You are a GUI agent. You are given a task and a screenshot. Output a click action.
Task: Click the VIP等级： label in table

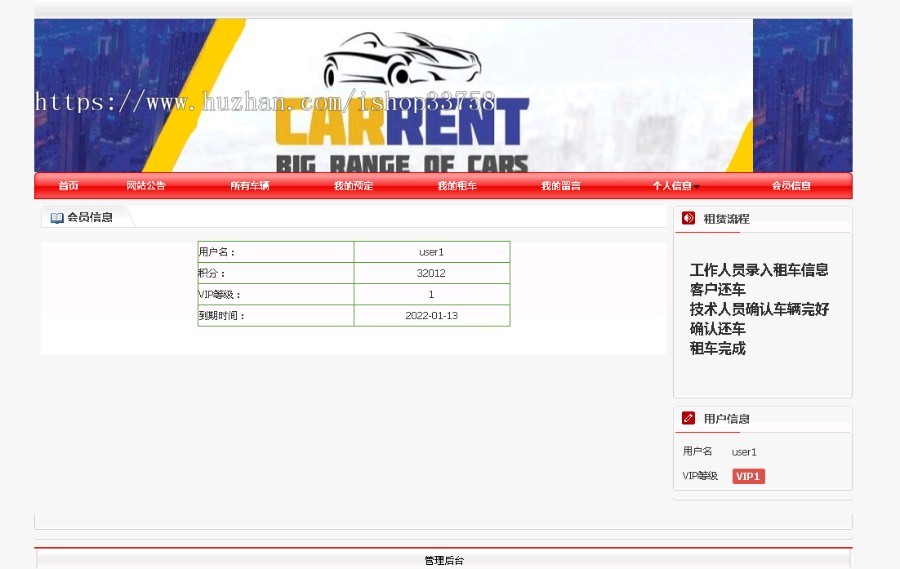pos(220,295)
